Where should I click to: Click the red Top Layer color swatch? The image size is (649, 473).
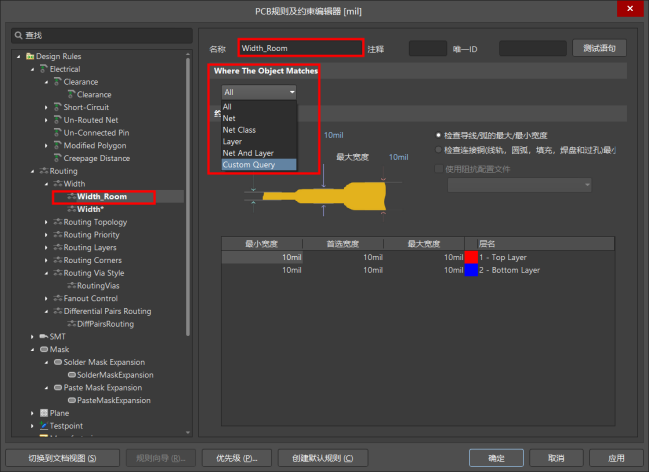point(470,257)
